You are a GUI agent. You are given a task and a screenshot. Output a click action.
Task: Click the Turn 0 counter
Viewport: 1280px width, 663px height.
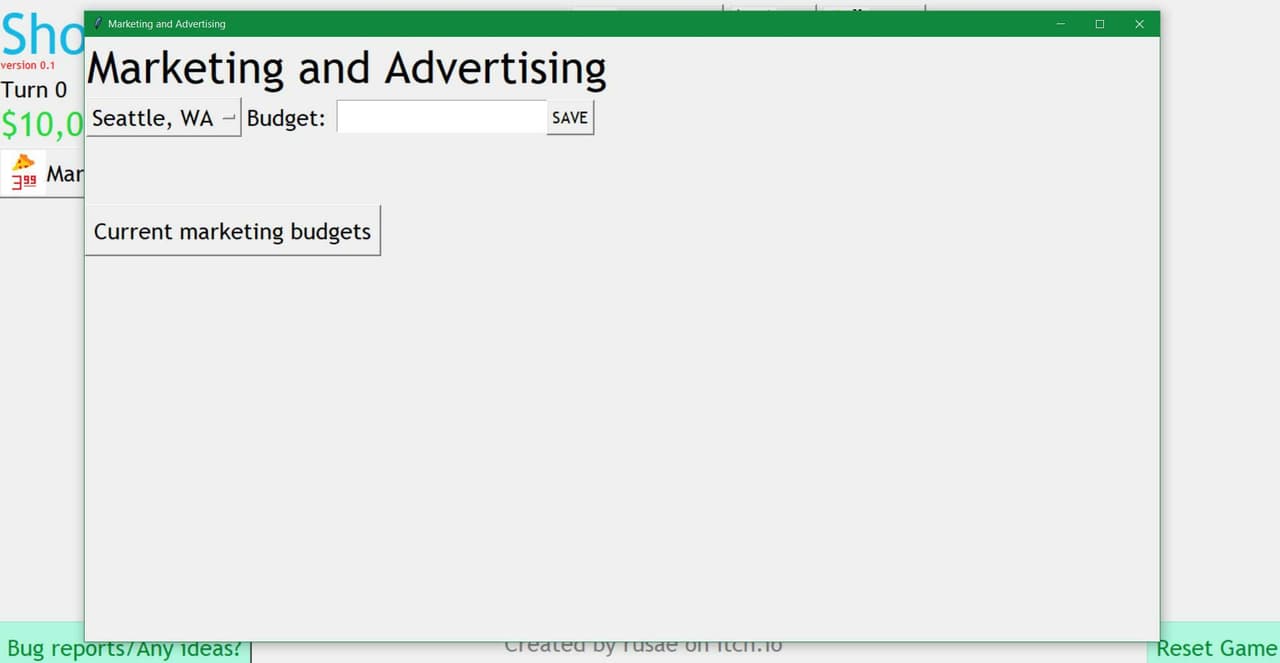34,90
